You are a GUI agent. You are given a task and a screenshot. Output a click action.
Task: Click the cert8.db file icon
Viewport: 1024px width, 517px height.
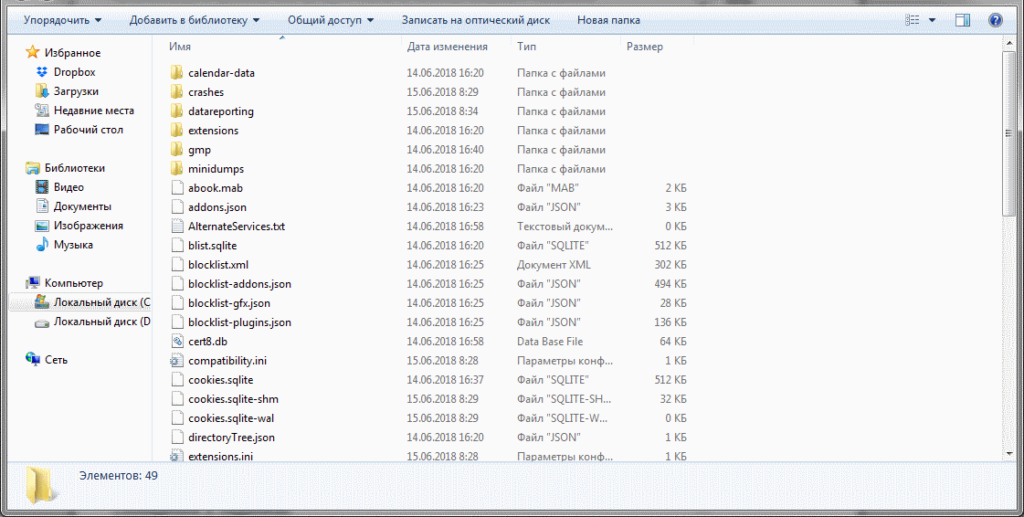pos(177,342)
